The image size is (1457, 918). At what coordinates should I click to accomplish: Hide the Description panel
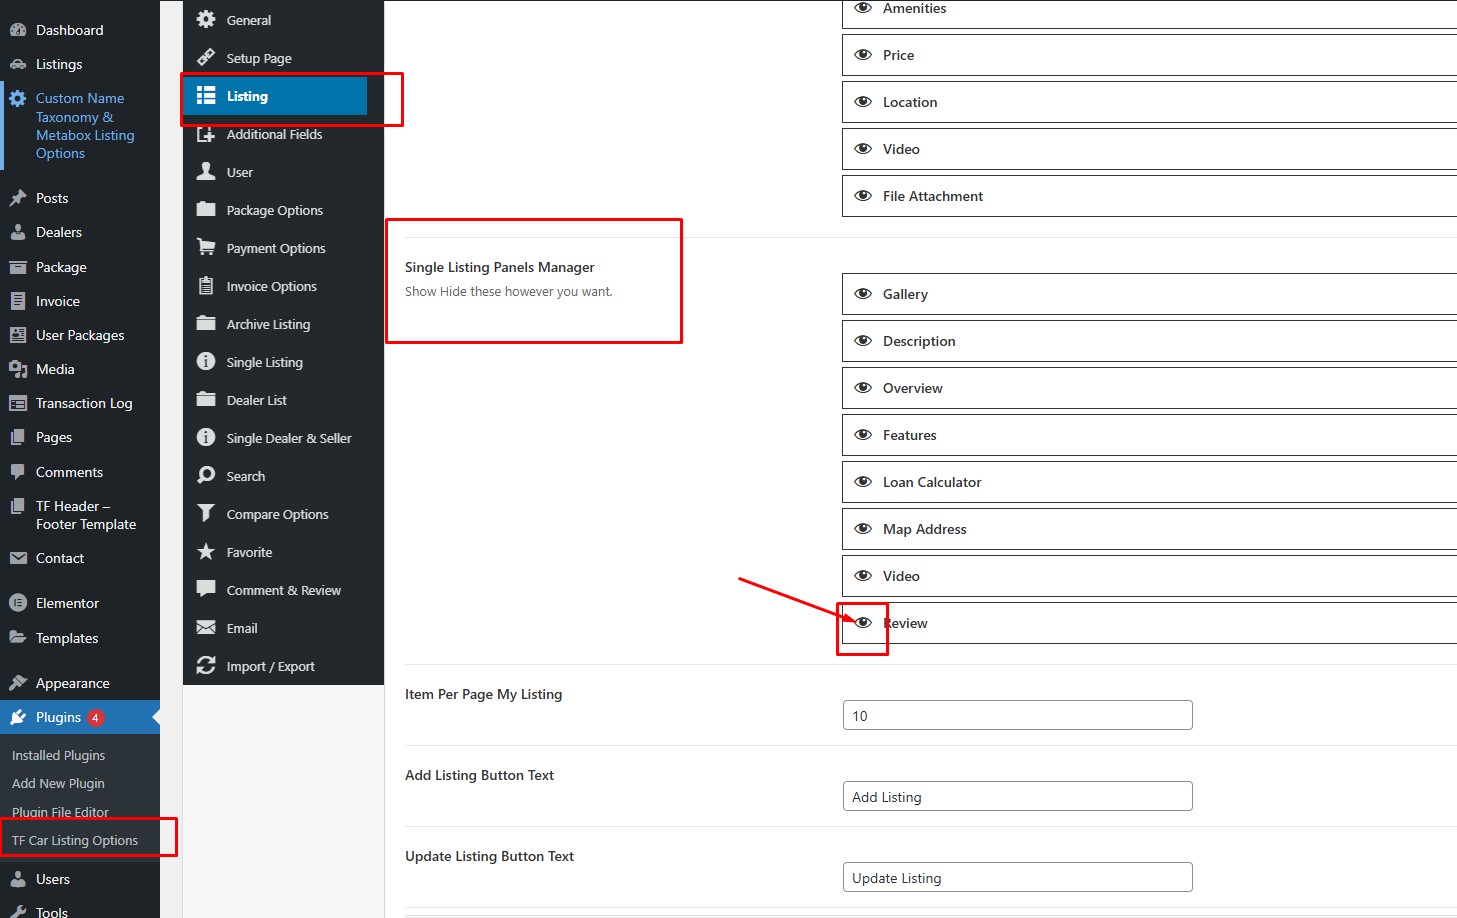coord(863,341)
